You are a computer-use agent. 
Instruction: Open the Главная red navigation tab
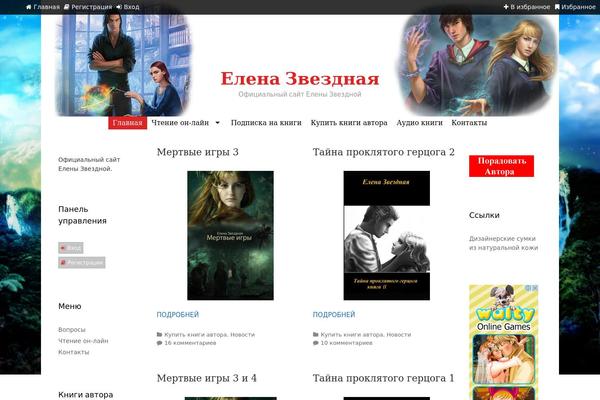coord(127,123)
